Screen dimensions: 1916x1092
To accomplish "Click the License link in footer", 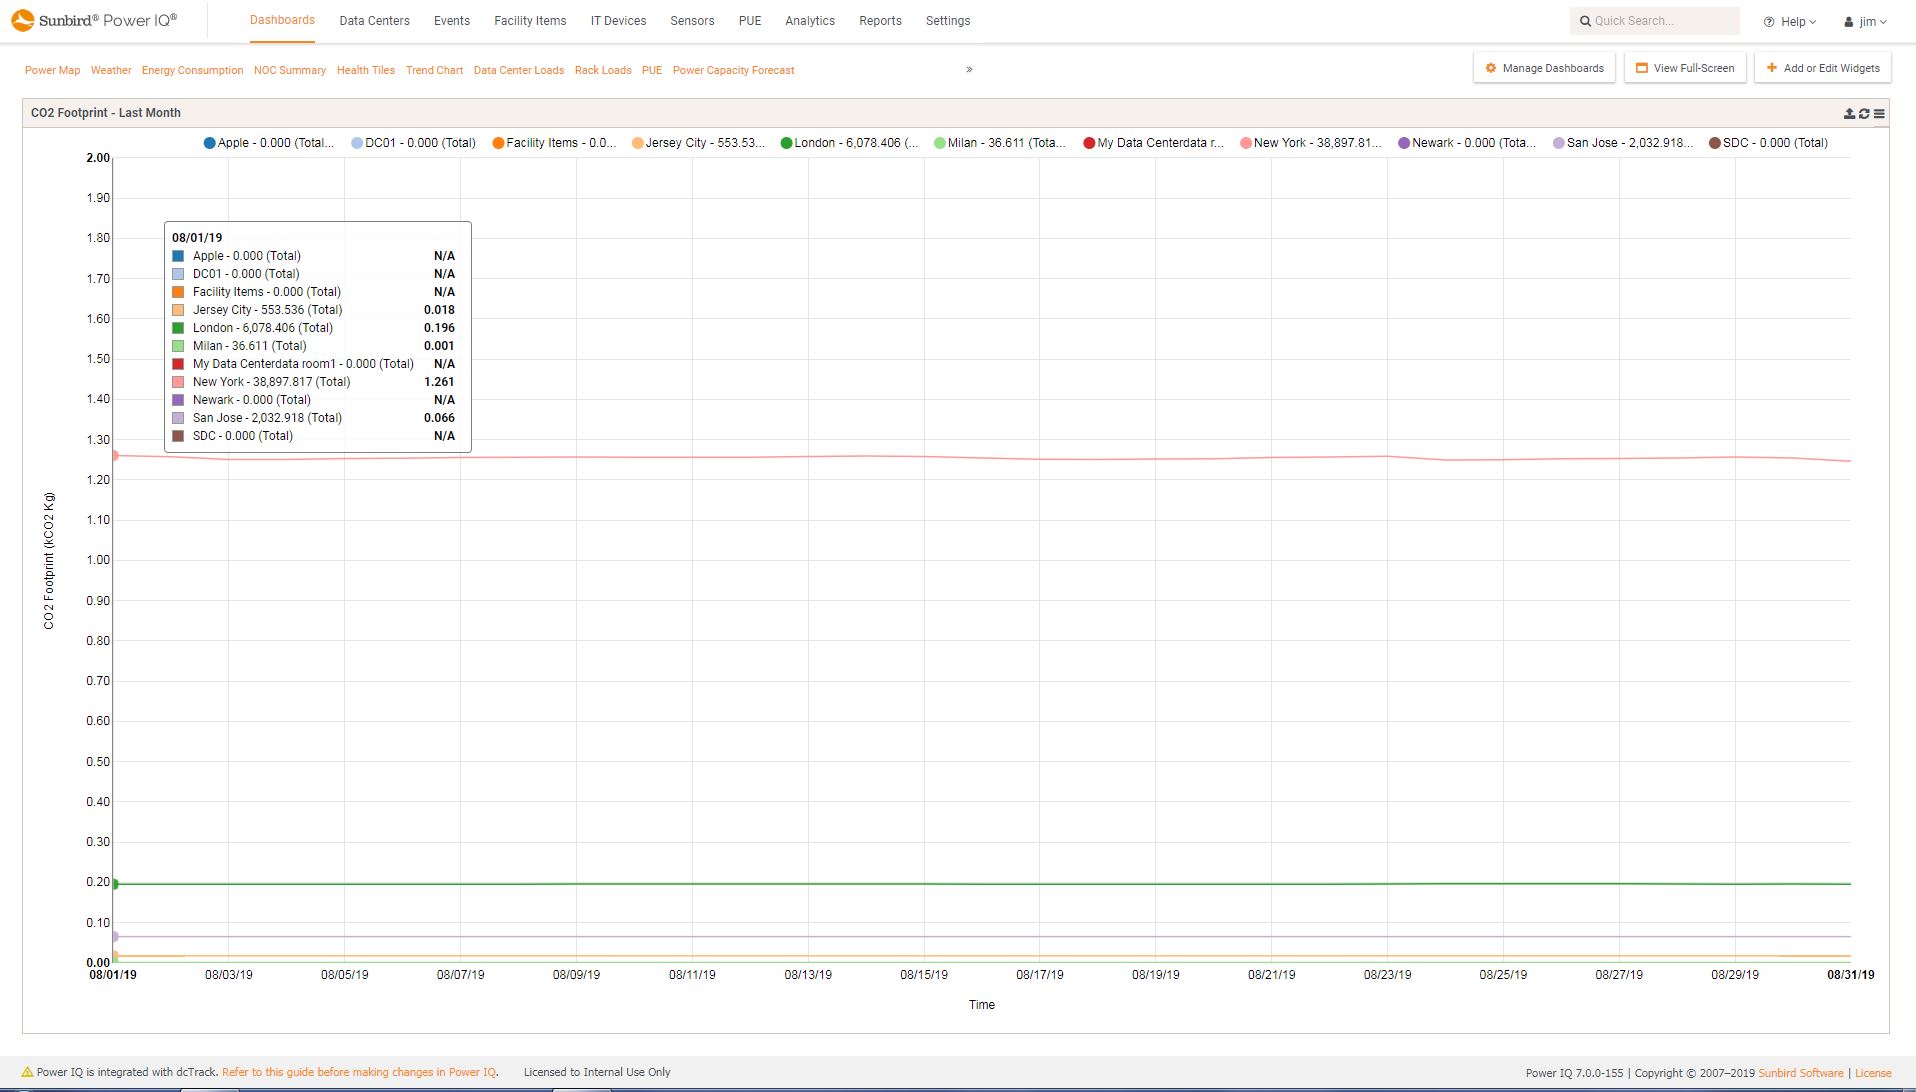I will pyautogui.click(x=1873, y=1073).
